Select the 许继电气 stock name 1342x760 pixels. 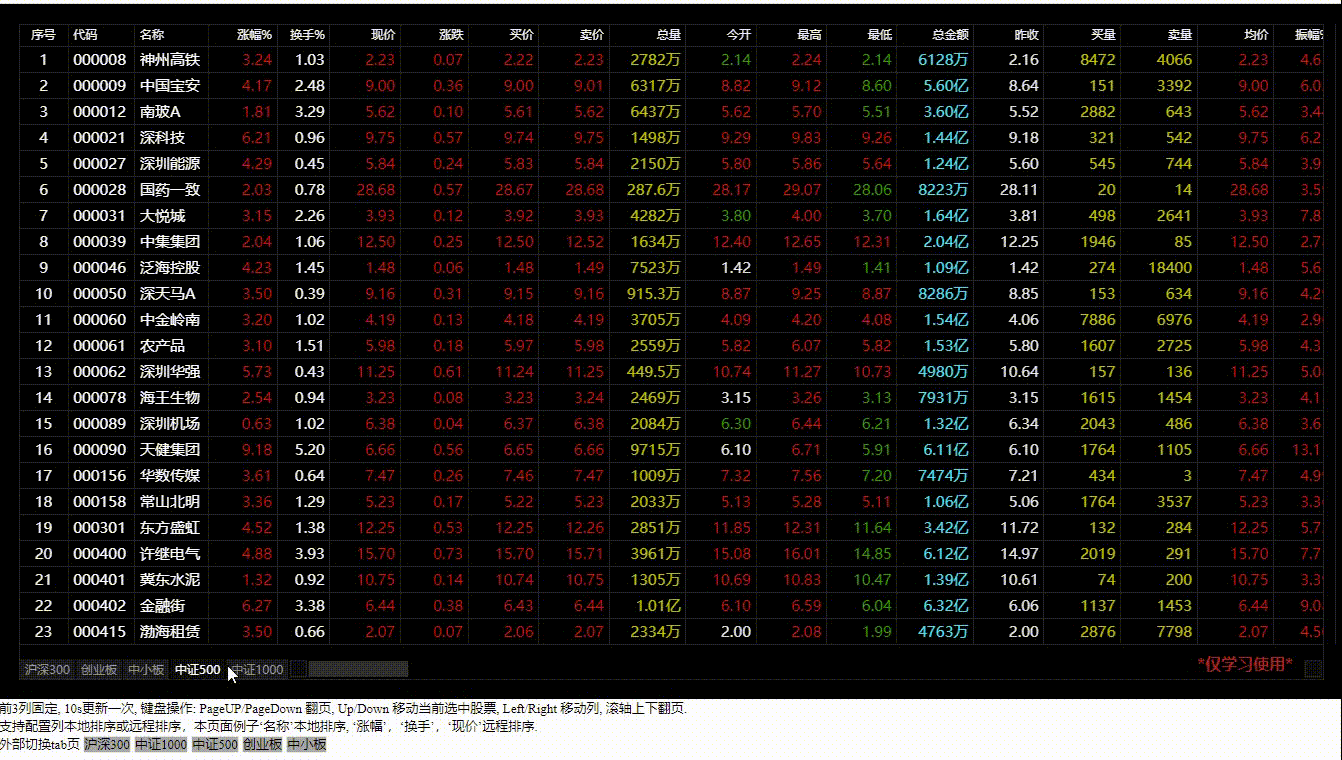[170, 554]
